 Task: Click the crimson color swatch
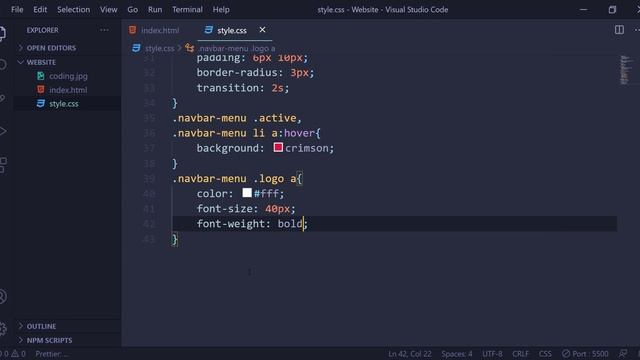[x=278, y=147]
